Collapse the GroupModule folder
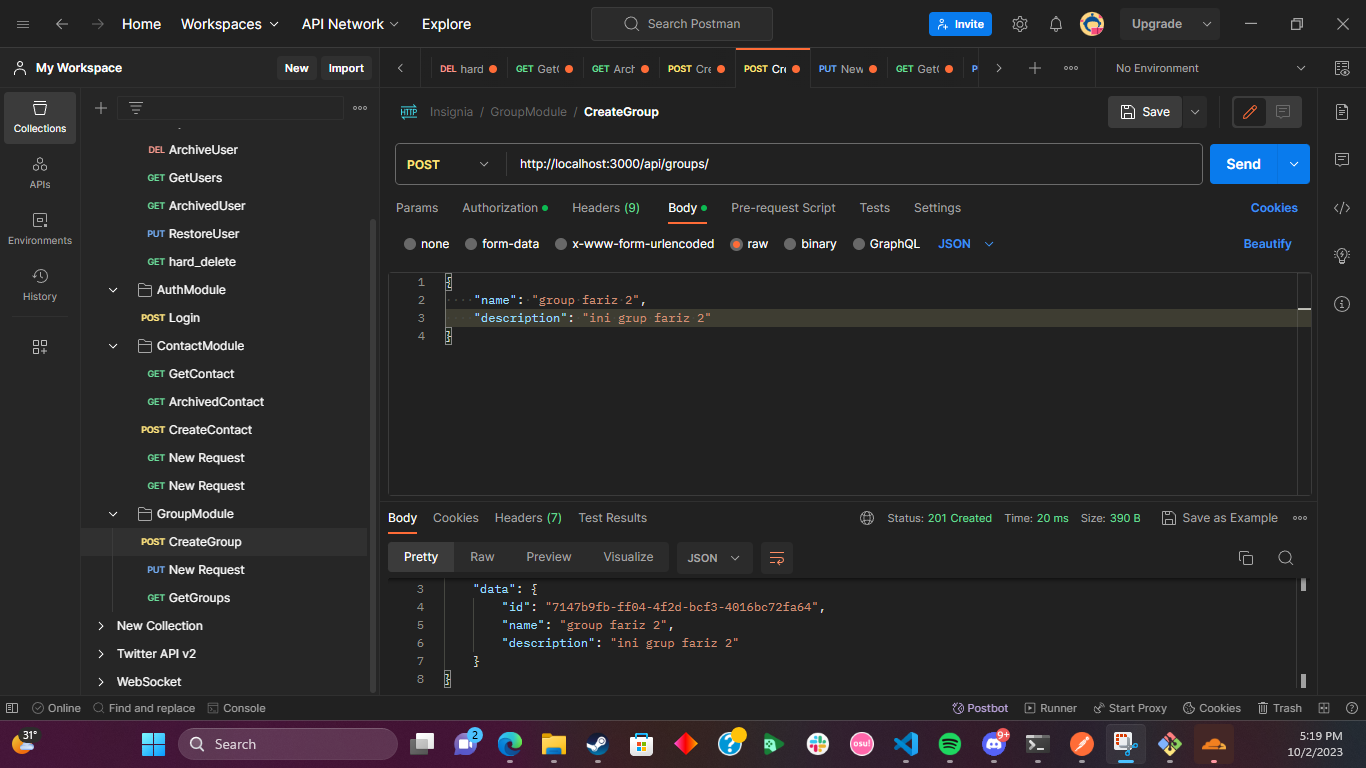 [112, 513]
